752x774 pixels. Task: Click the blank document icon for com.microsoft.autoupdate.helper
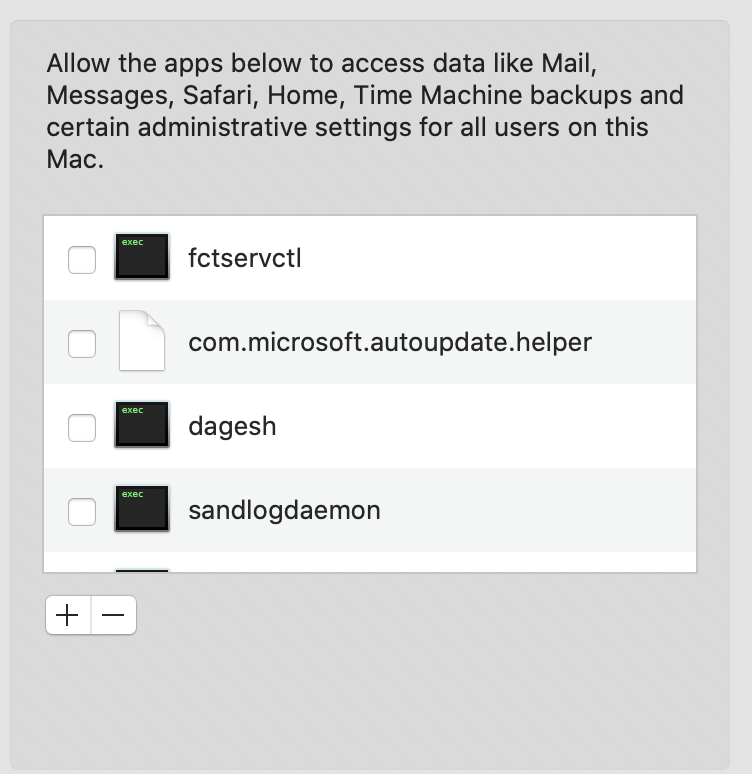(141, 342)
